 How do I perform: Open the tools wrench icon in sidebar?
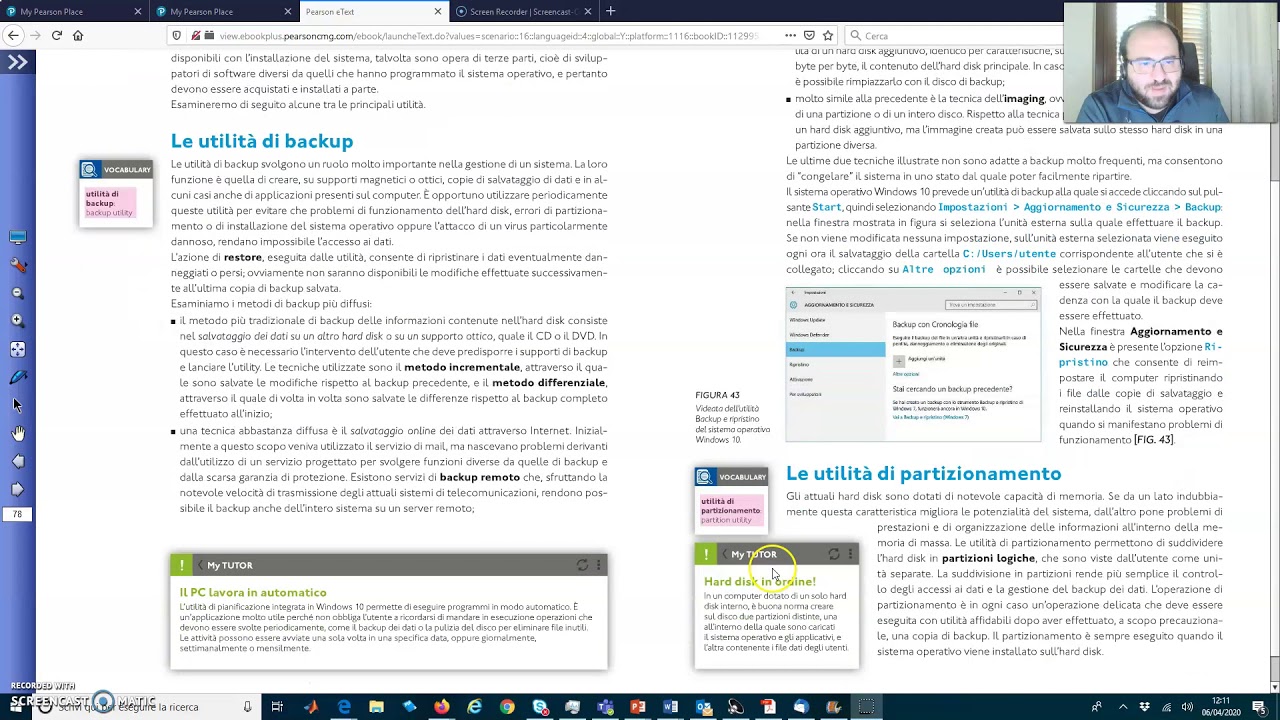[x=17, y=265]
